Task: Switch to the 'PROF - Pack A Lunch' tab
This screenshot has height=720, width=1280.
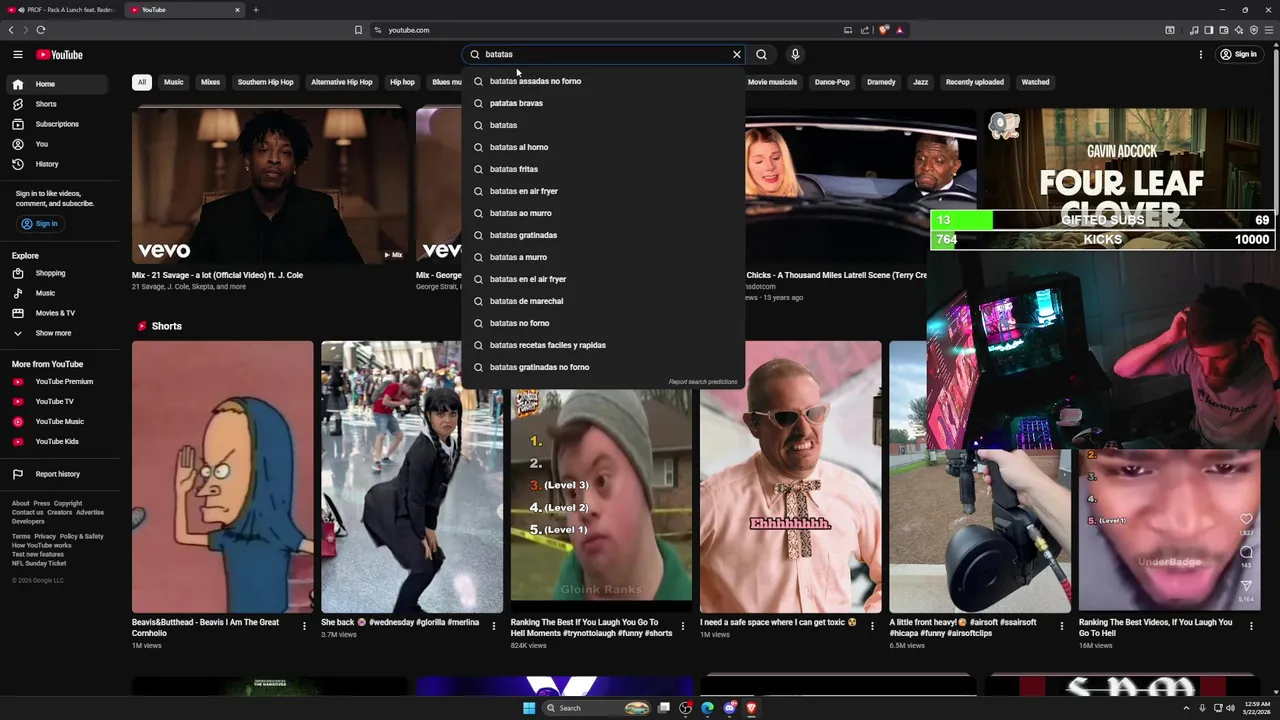Action: [62, 10]
